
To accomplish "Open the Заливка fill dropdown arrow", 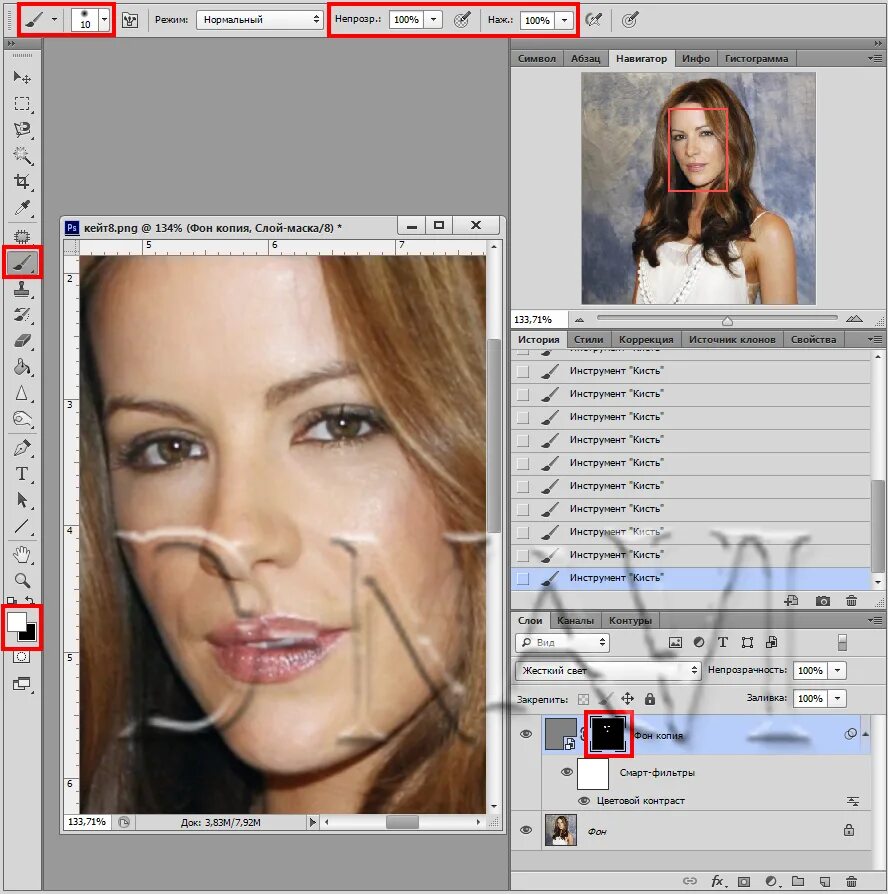I will coord(837,698).
